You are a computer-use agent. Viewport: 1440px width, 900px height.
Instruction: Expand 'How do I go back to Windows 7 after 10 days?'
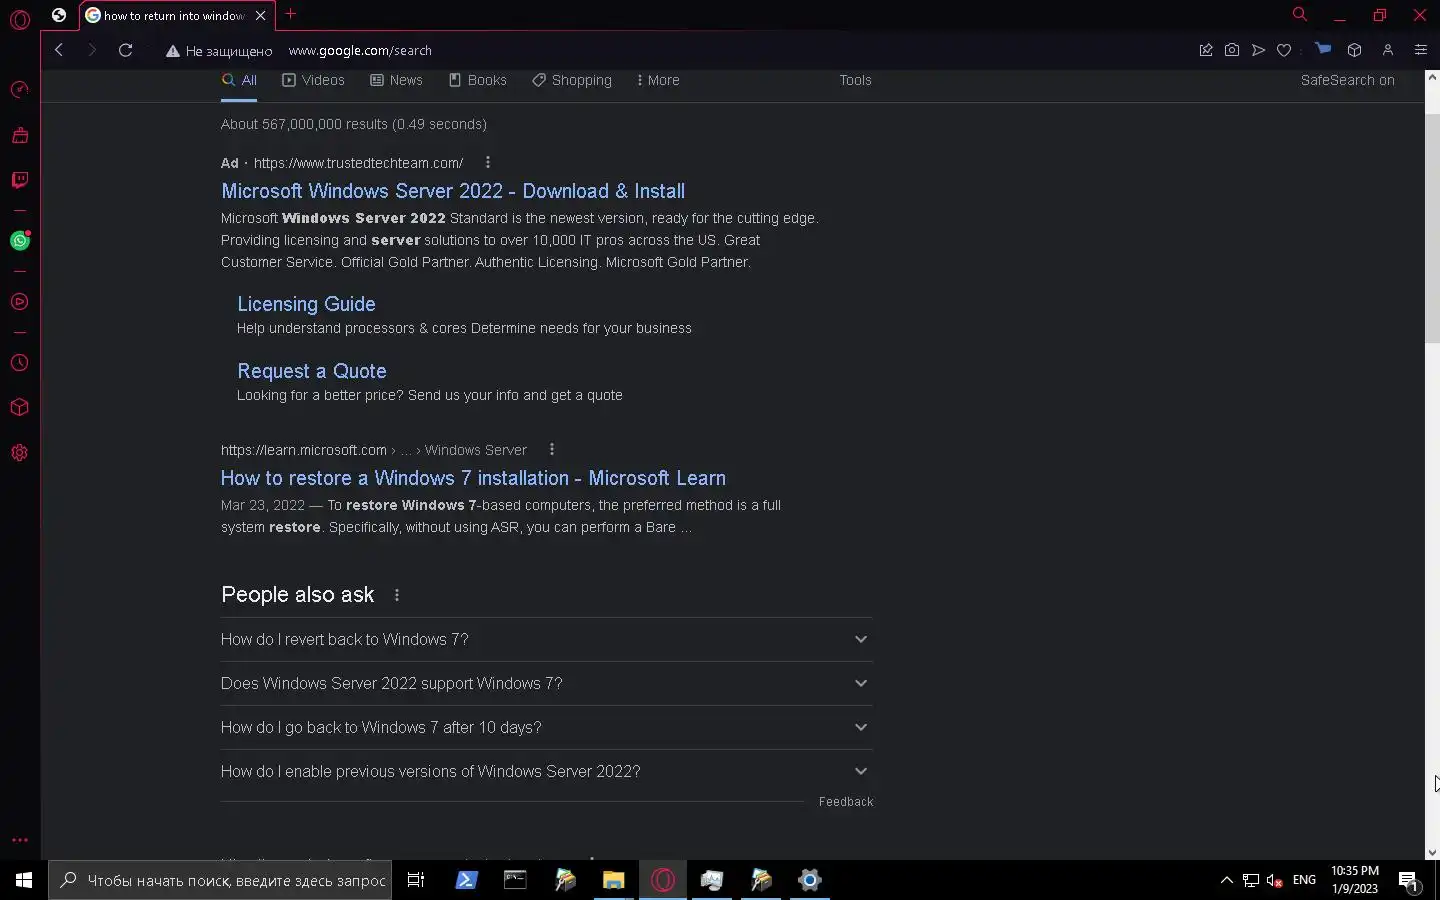(x=546, y=727)
